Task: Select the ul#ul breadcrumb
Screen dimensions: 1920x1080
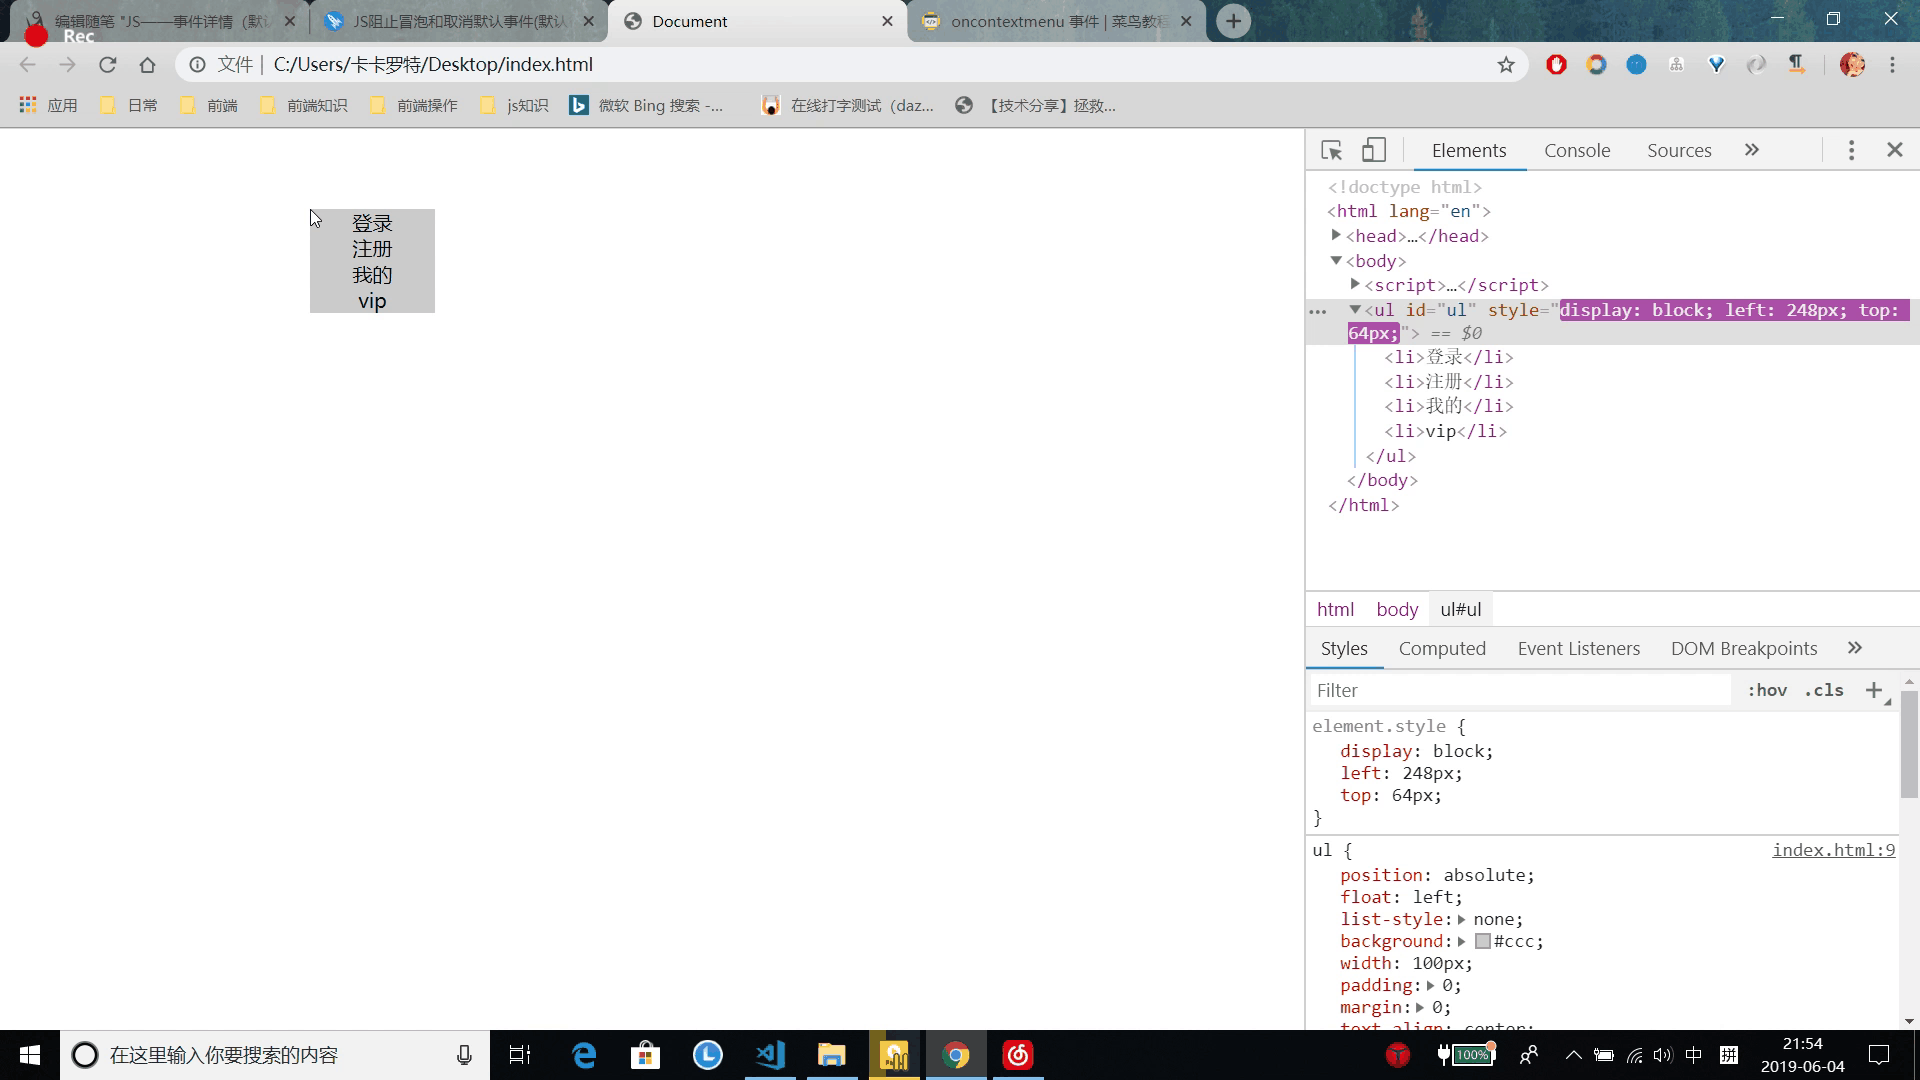Action: click(1460, 609)
